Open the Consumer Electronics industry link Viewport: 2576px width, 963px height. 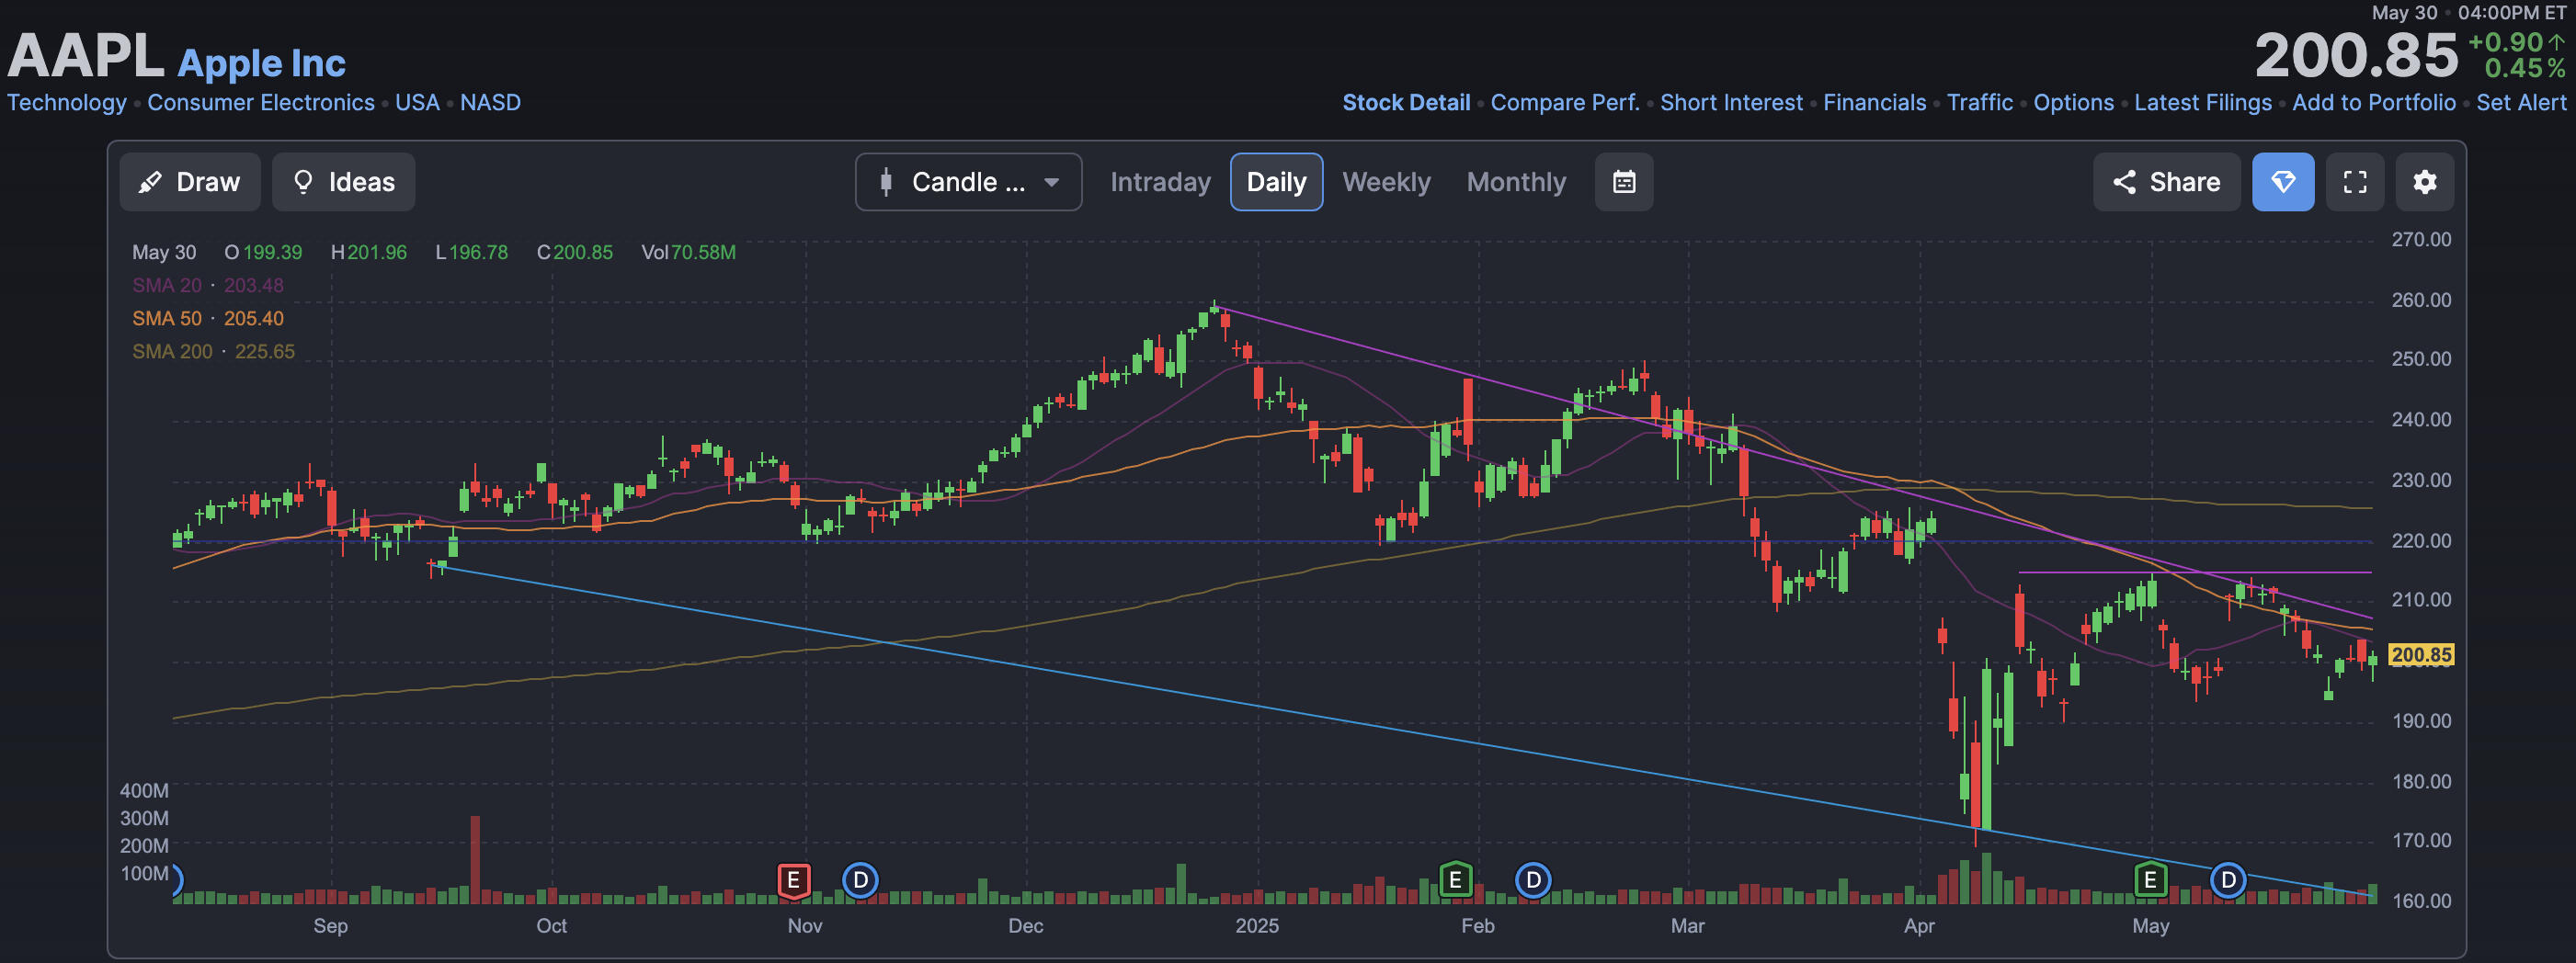pyautogui.click(x=261, y=102)
